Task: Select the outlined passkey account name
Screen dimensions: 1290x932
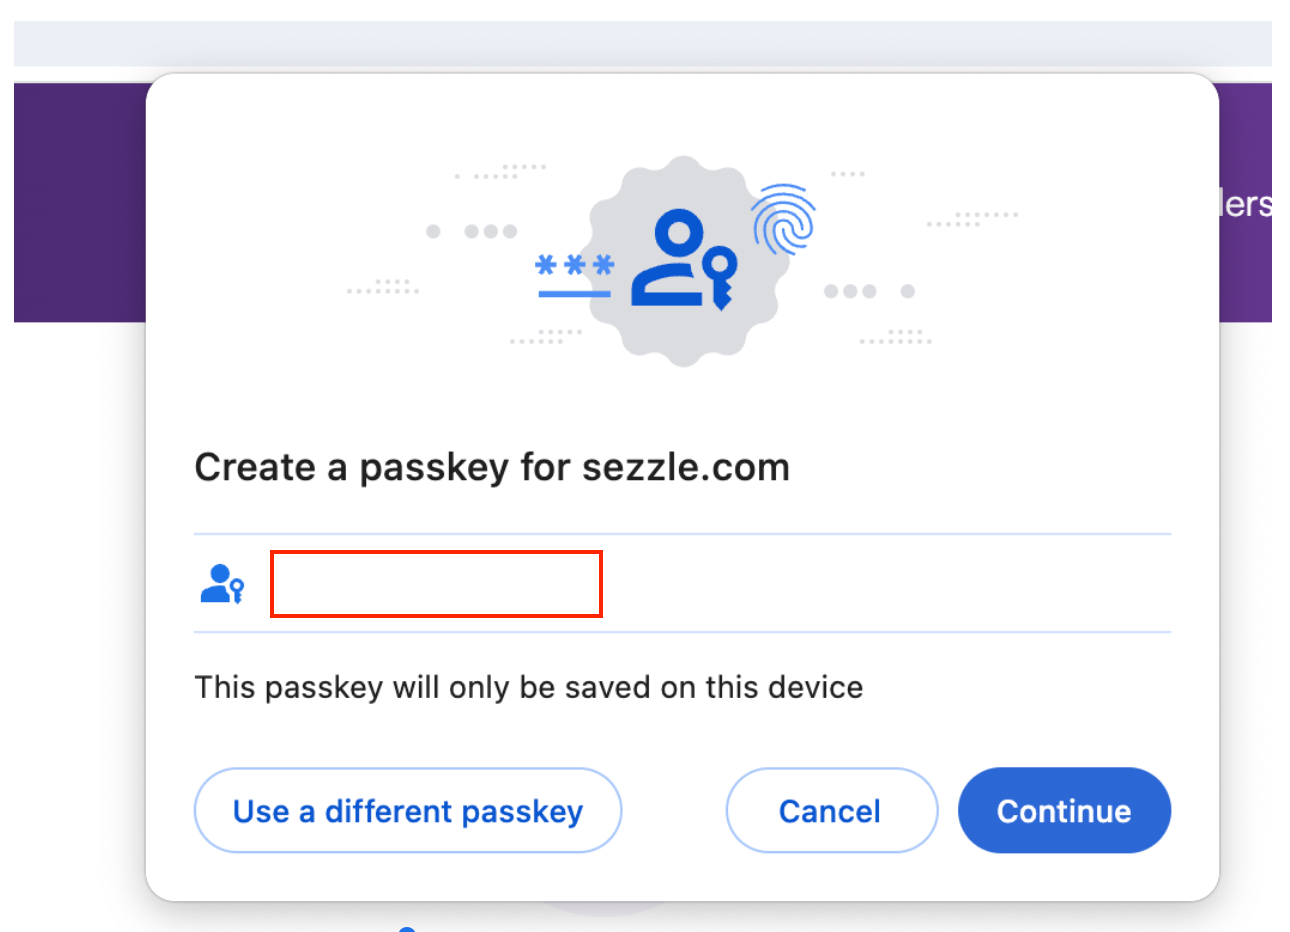Action: coord(436,583)
